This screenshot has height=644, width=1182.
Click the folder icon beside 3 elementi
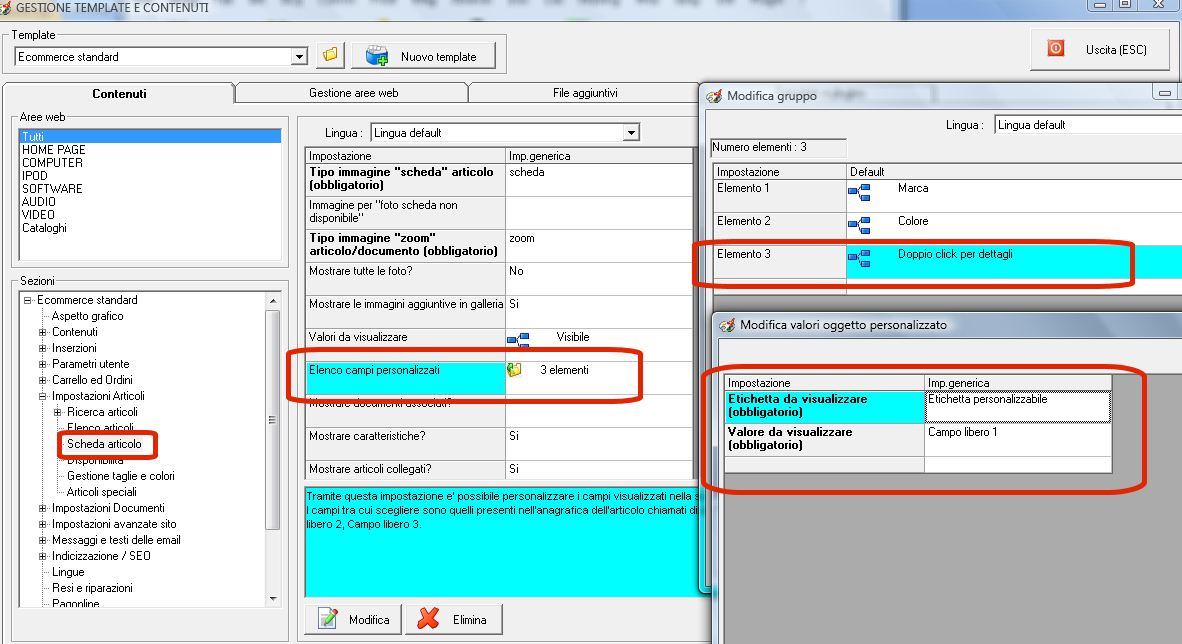[514, 370]
